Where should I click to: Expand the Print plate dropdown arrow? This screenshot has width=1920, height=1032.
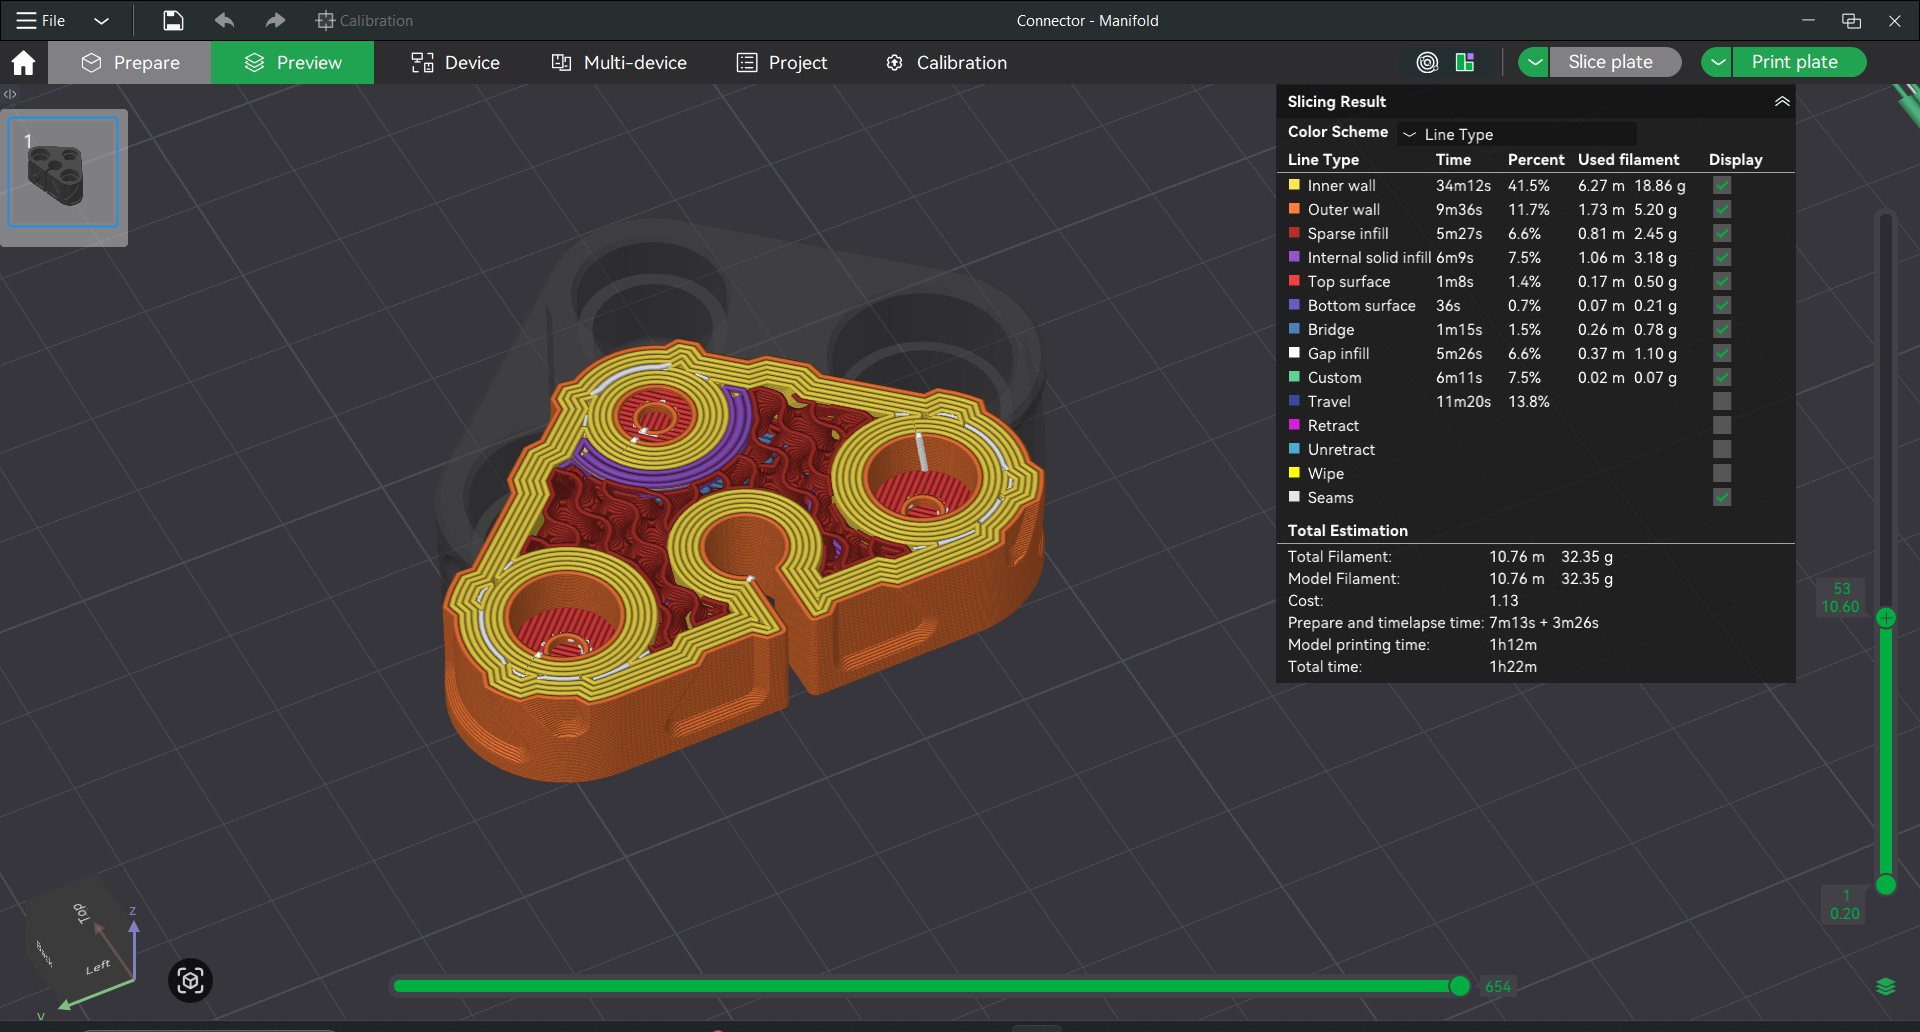pos(1717,62)
